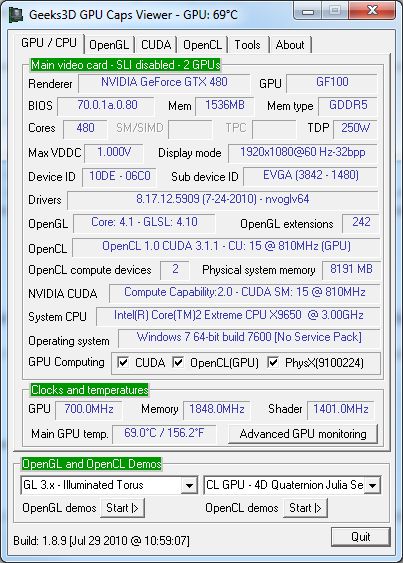Open the About tab
The image size is (403, 563).
point(290,45)
